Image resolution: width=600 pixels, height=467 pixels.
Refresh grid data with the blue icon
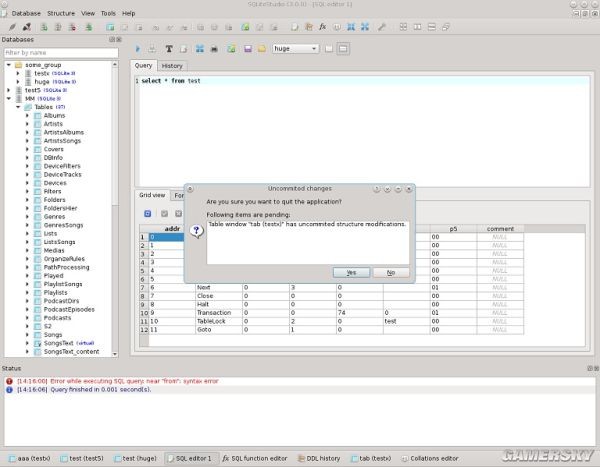[x=148, y=214]
